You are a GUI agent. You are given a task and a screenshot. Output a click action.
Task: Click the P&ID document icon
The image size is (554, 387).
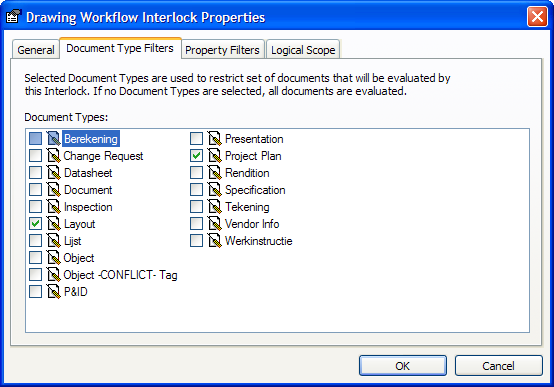53,292
